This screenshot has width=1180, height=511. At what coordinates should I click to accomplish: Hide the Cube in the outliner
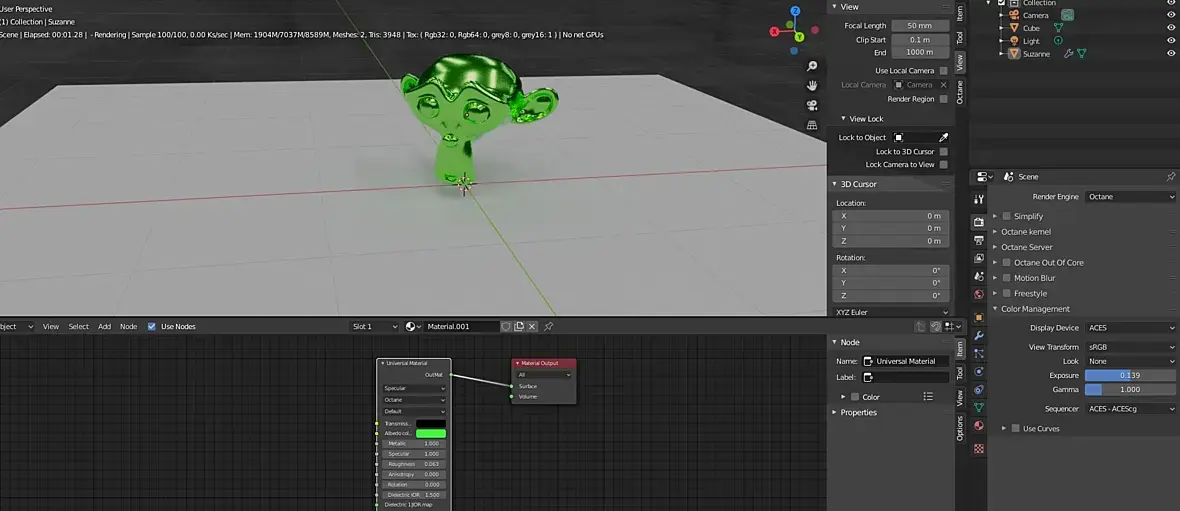coord(1171,28)
